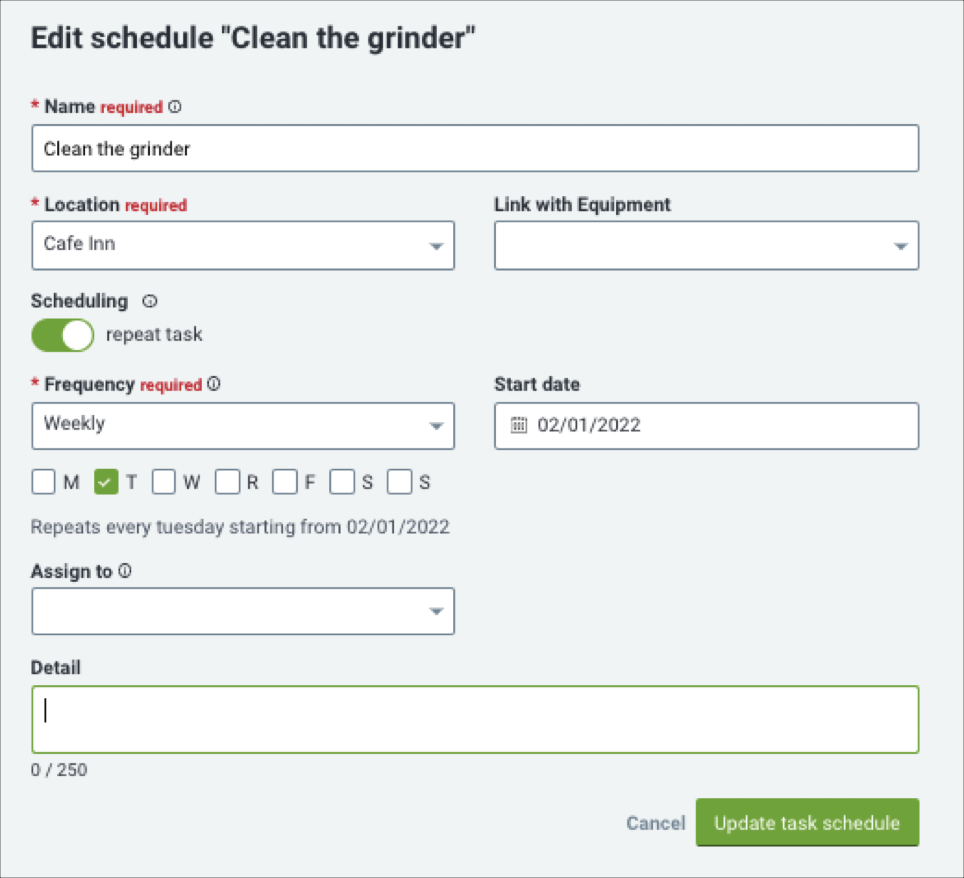Click the Frequency info icon
This screenshot has width=964, height=878.
coord(213,384)
